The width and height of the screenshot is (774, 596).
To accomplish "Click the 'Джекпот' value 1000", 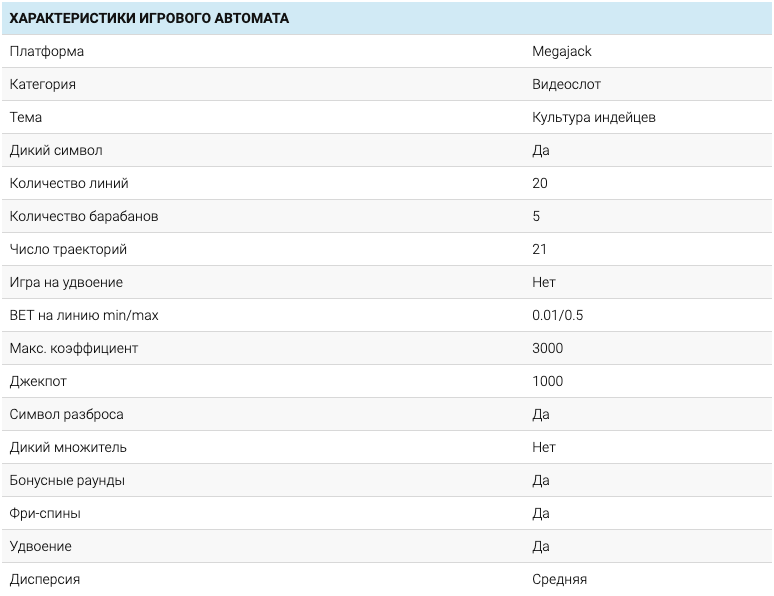I will click(548, 381).
